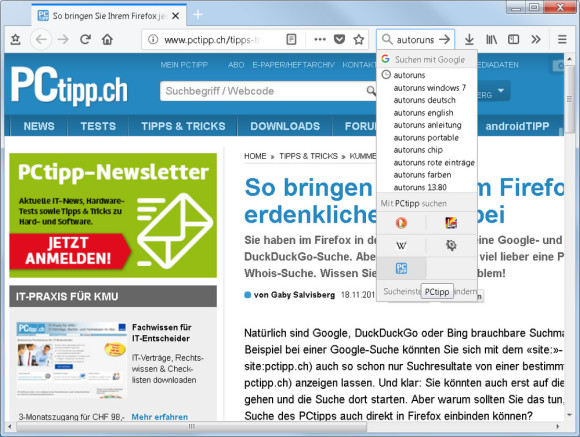580x437 pixels.
Task: Go back with the back arrow button
Action: [41, 39]
